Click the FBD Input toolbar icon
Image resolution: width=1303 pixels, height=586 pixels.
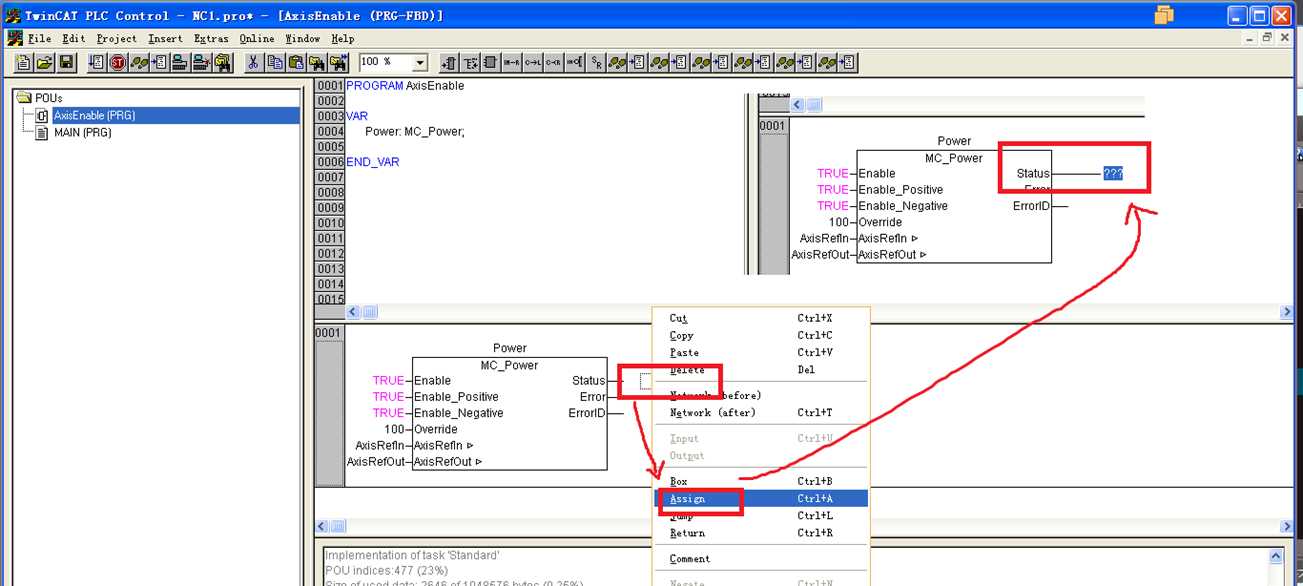point(449,63)
